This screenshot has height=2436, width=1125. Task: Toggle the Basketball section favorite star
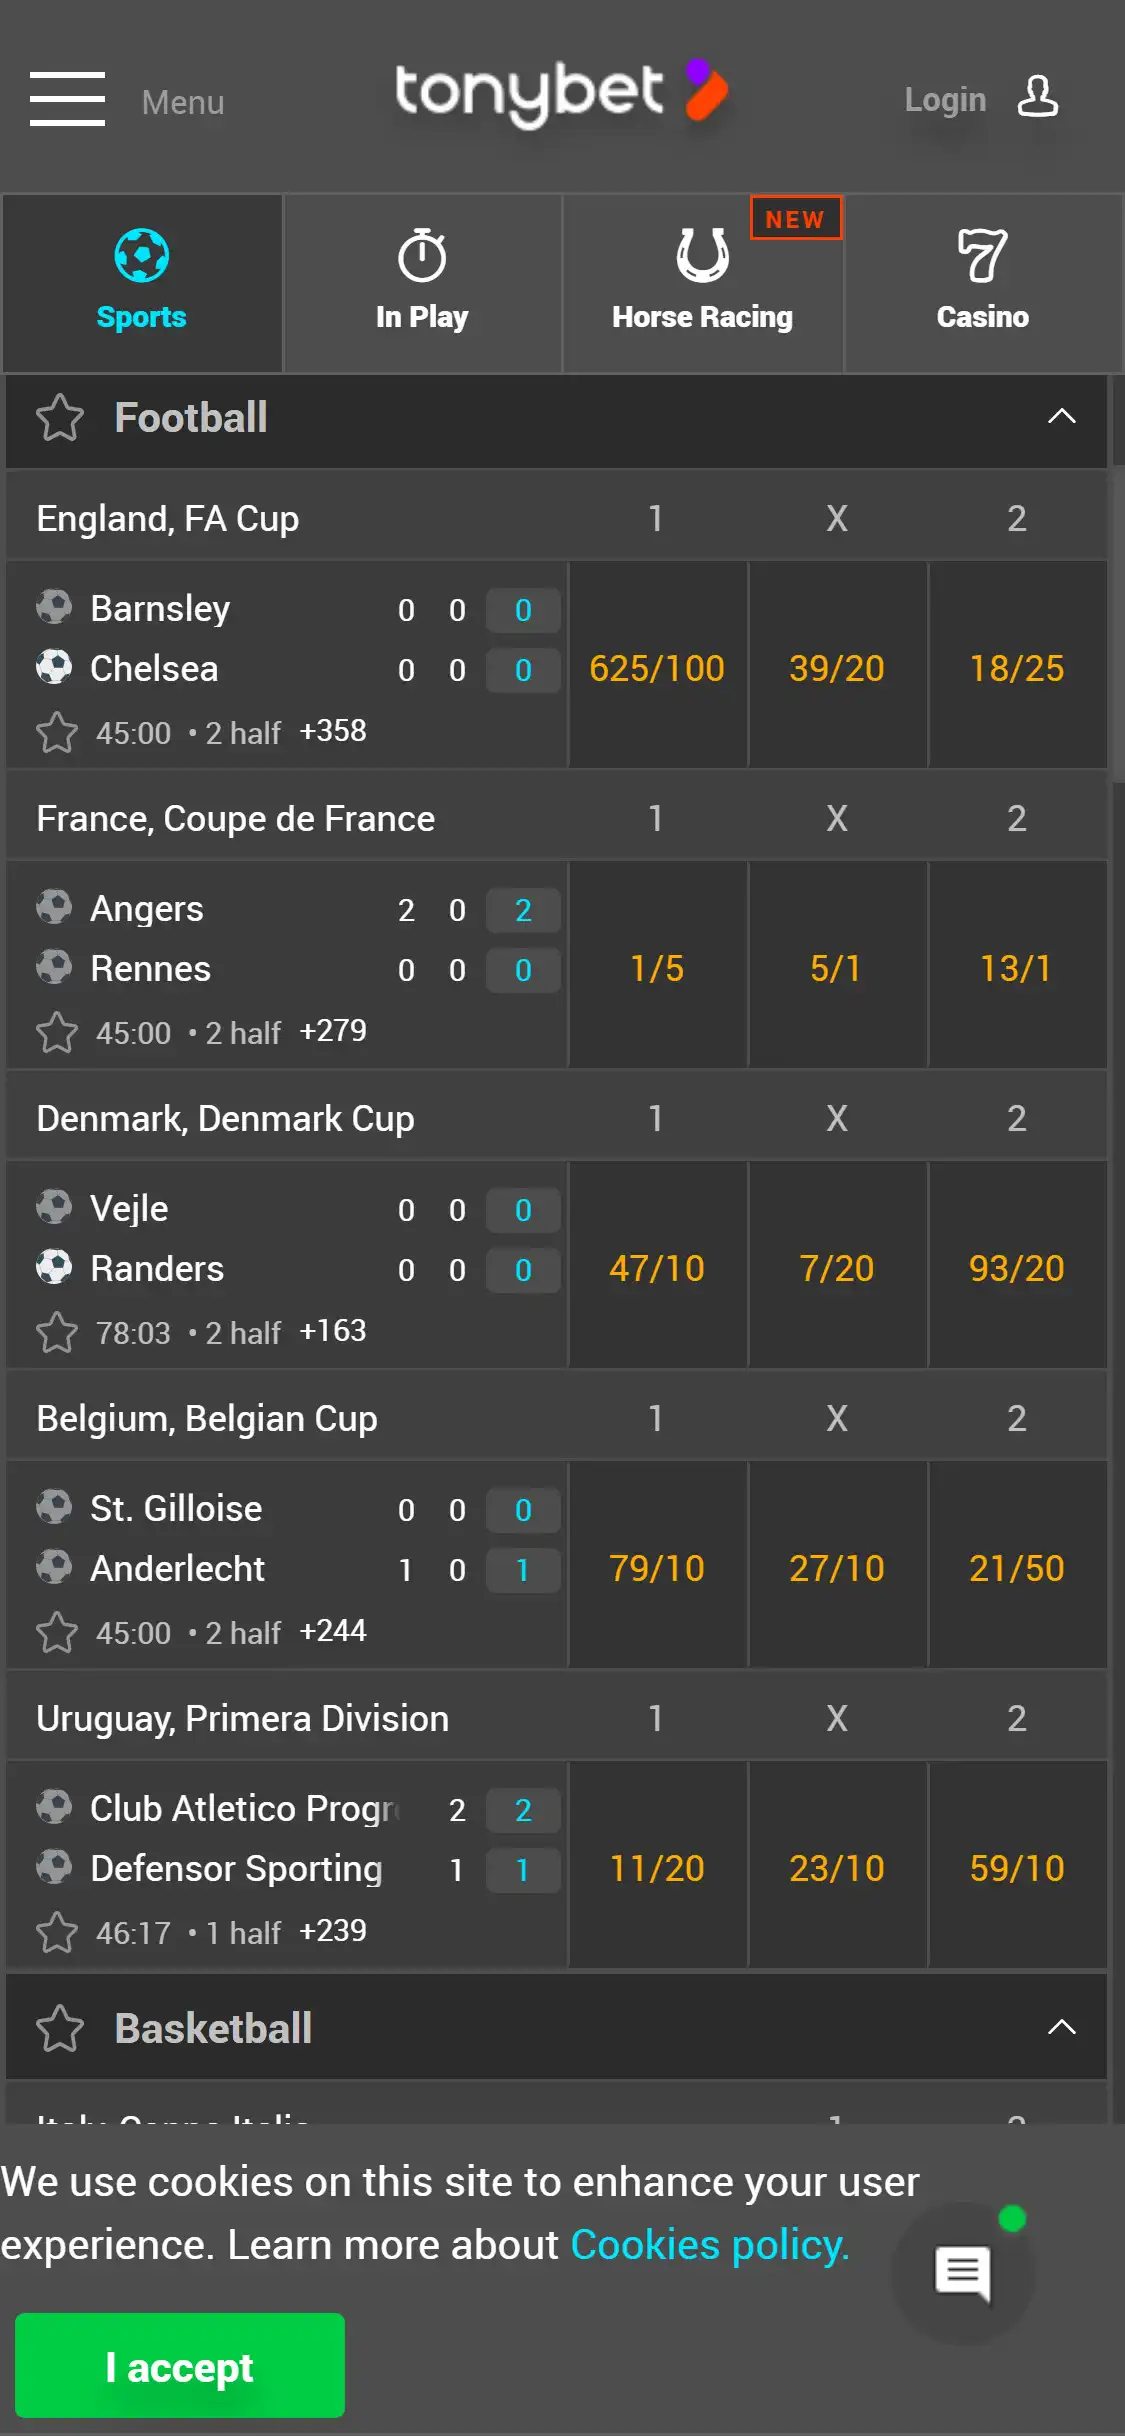point(60,2029)
